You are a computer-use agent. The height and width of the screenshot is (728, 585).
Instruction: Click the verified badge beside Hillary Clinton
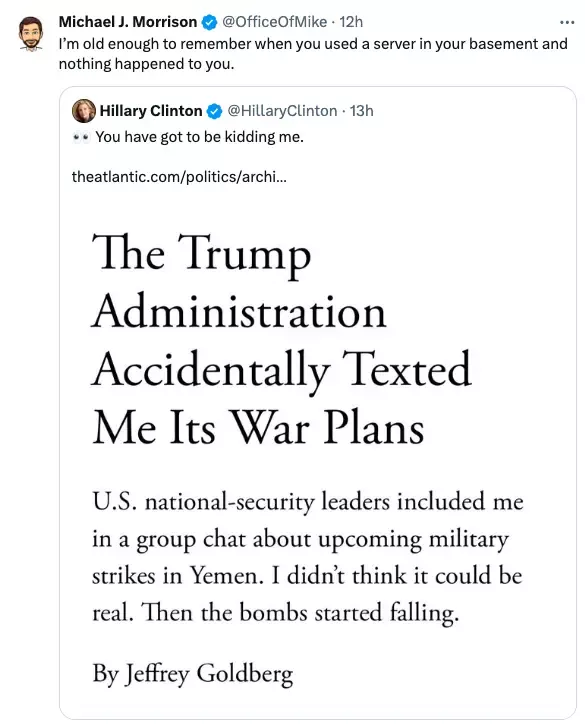pyautogui.click(x=214, y=111)
